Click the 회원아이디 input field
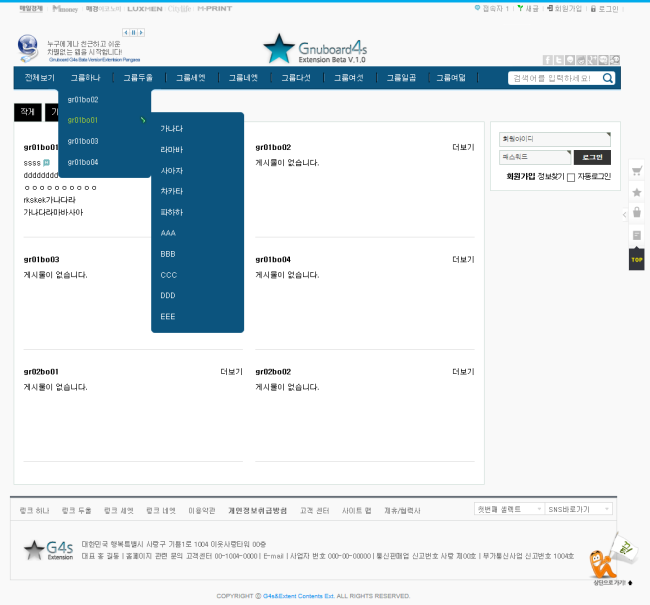Image resolution: width=650 pixels, height=605 pixels. [555, 139]
